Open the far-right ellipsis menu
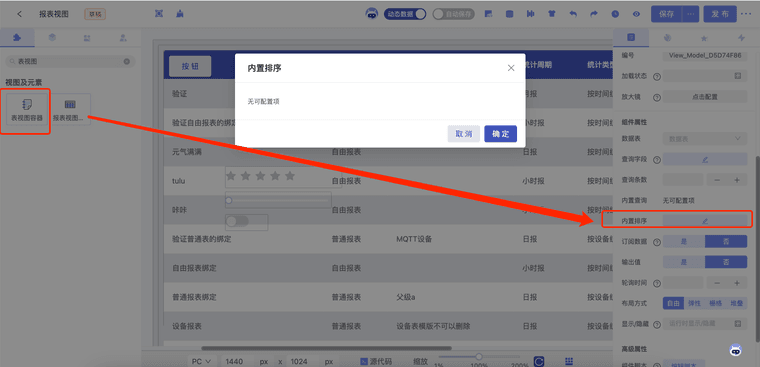The height and width of the screenshot is (367, 760). click(x=746, y=14)
